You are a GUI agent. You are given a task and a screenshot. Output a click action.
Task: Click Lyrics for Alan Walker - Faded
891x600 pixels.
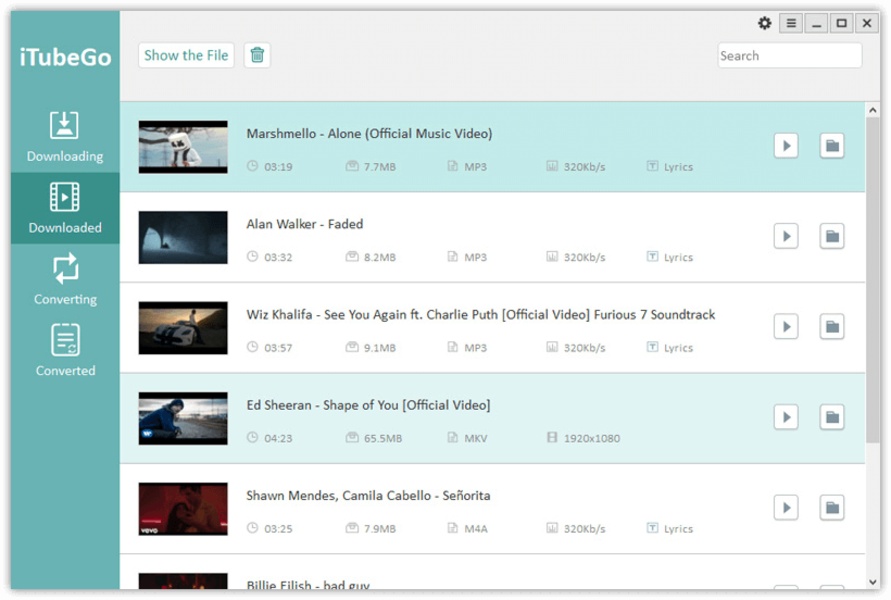coord(678,257)
